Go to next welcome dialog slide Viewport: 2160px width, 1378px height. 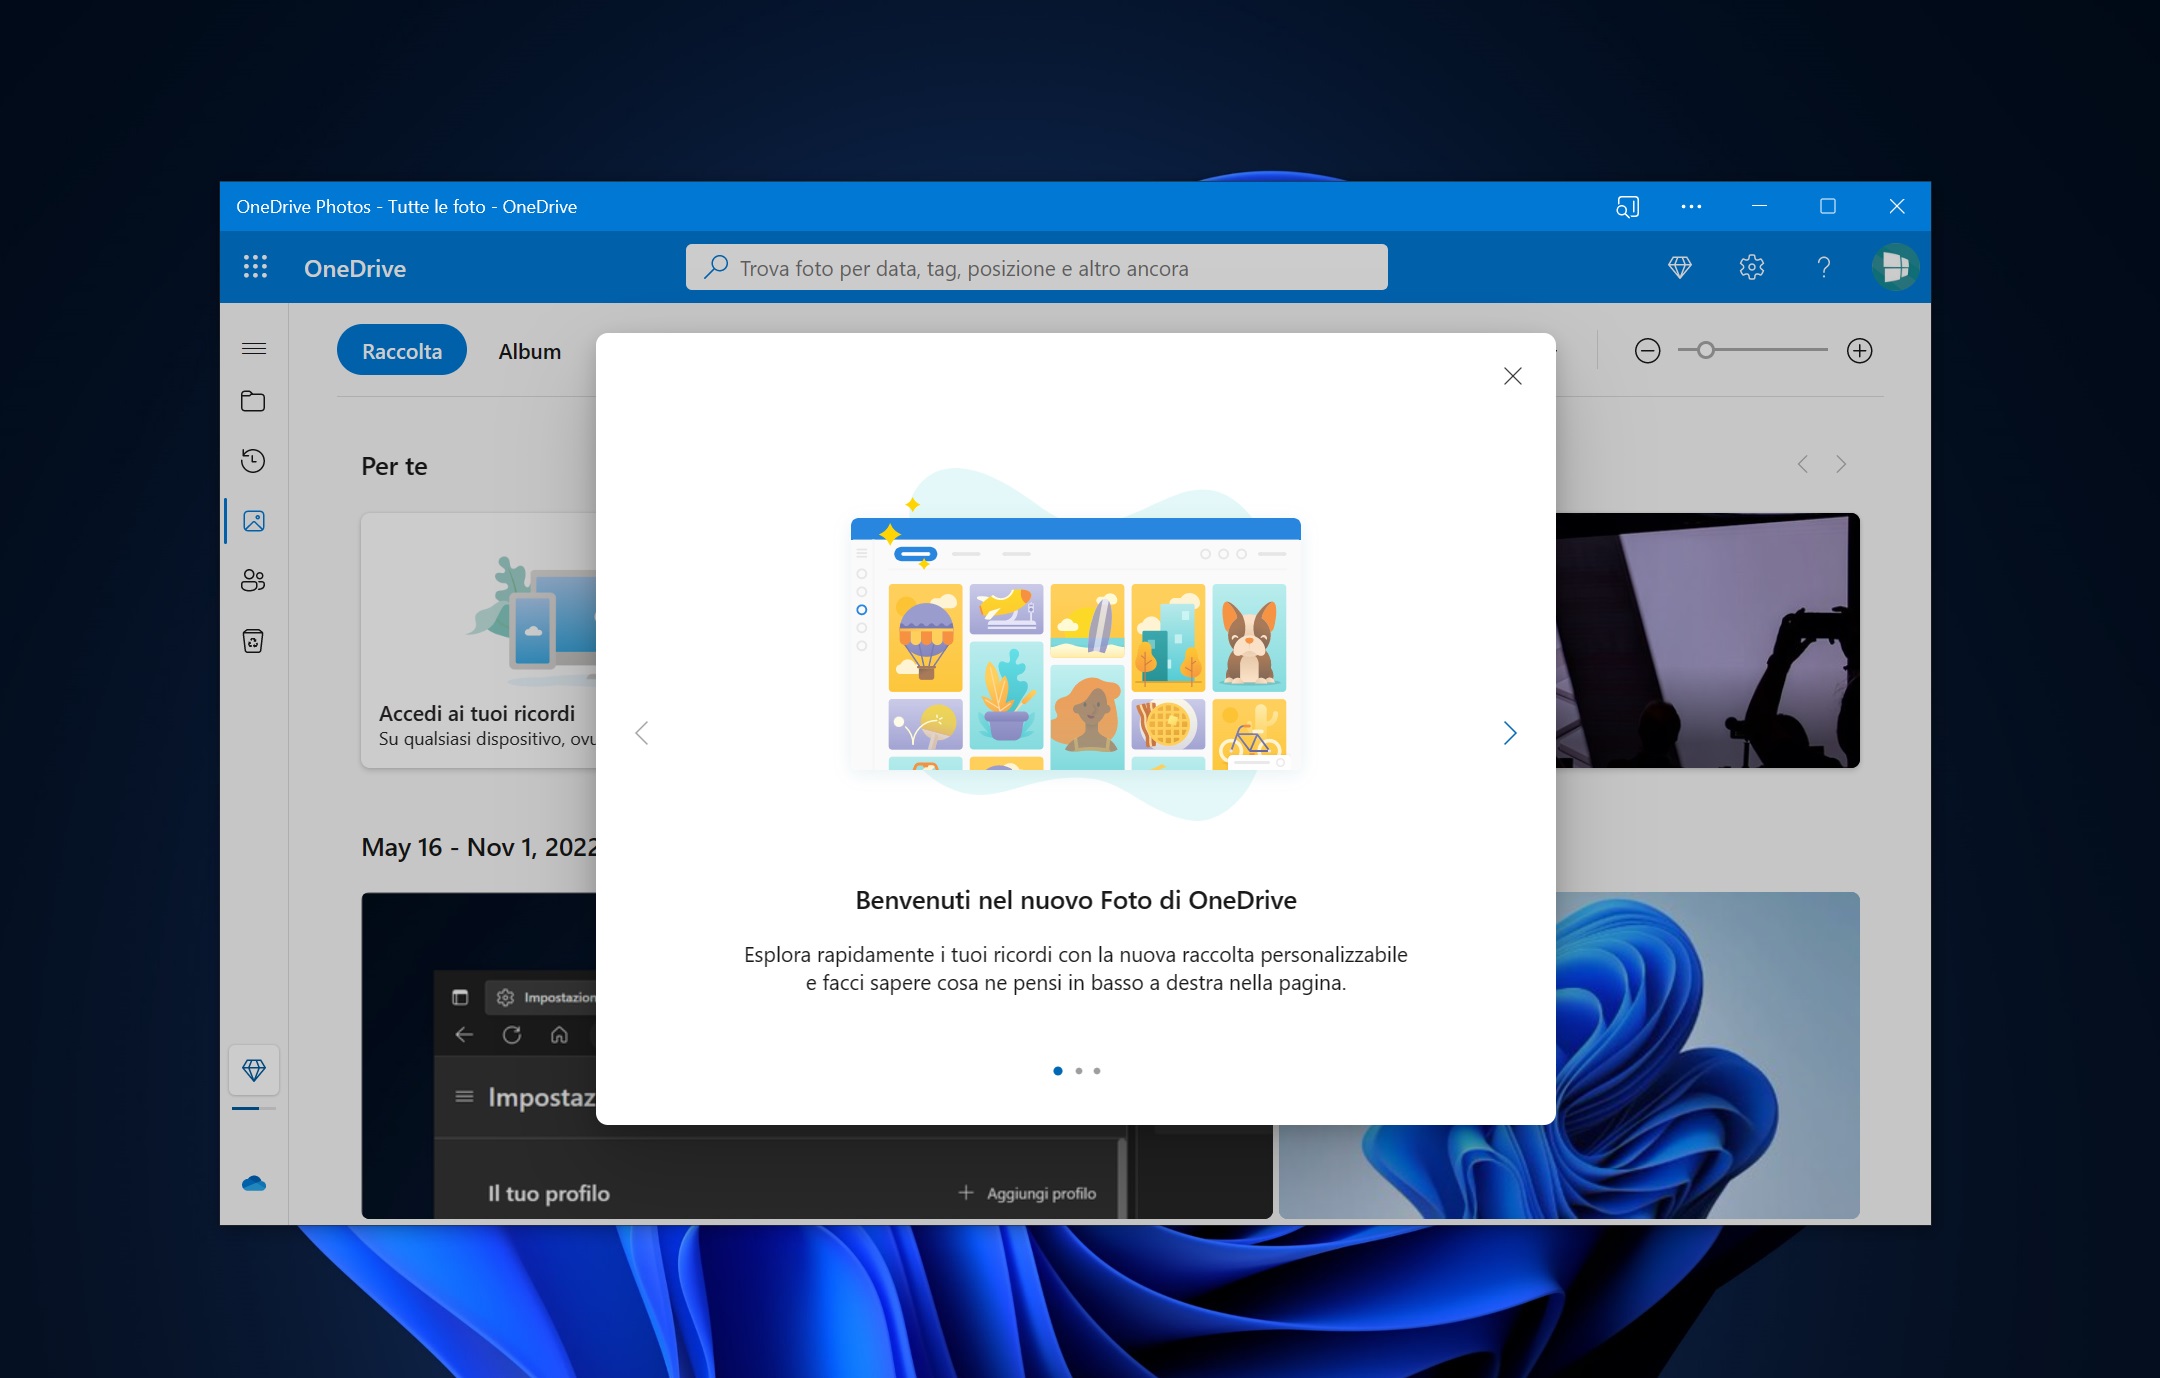tap(1510, 733)
